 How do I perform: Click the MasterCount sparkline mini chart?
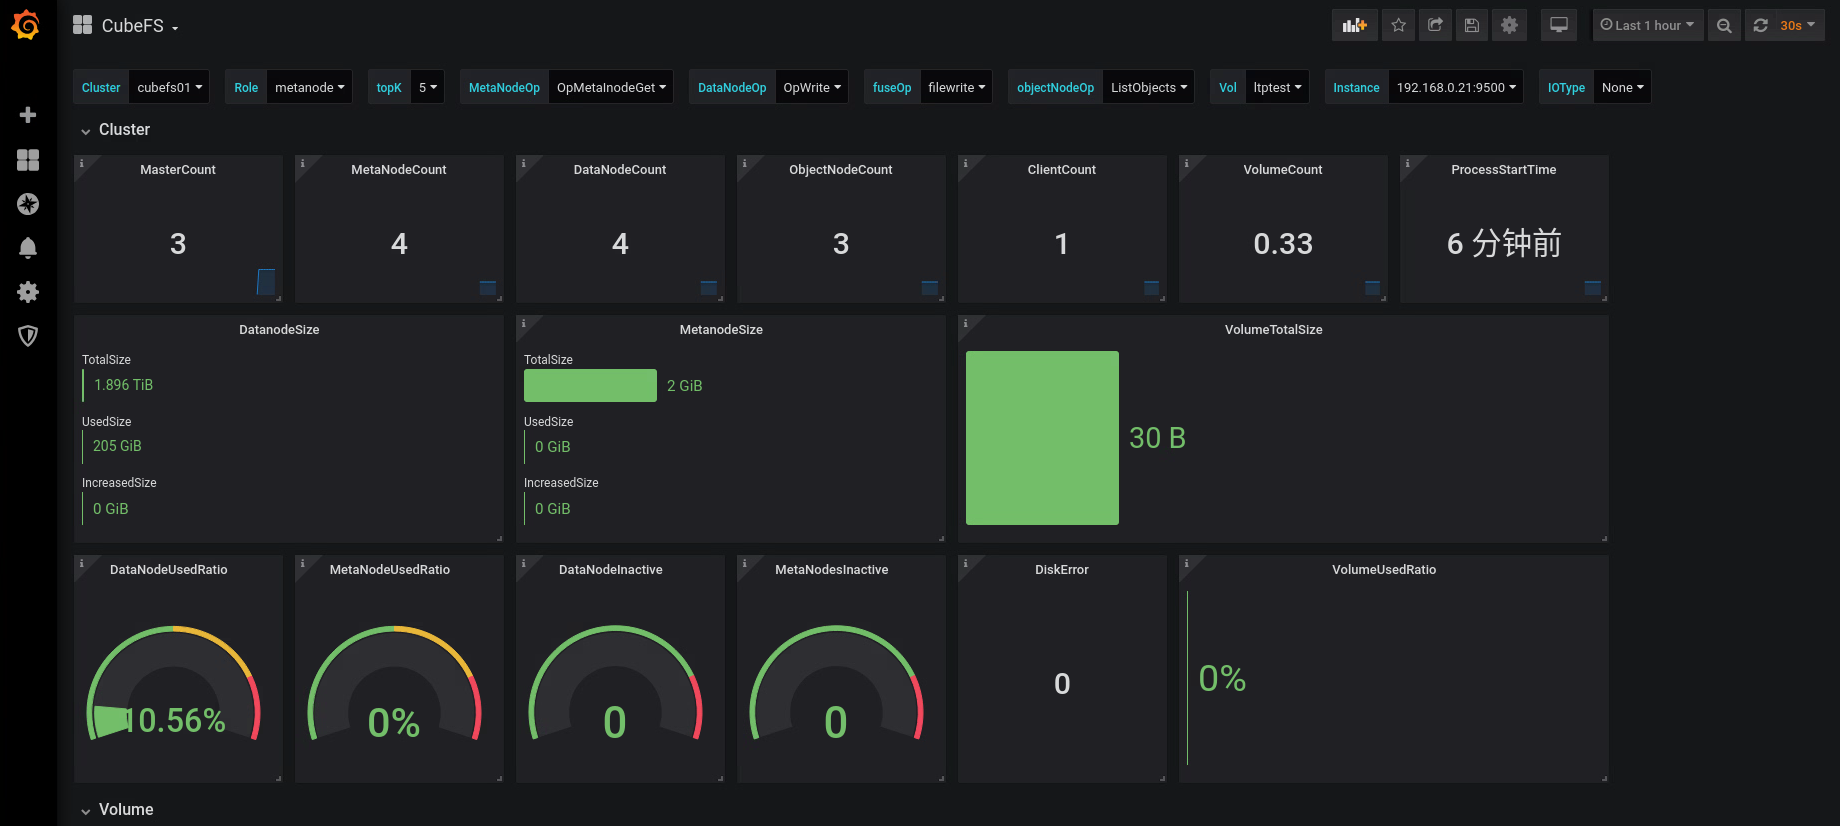click(266, 282)
